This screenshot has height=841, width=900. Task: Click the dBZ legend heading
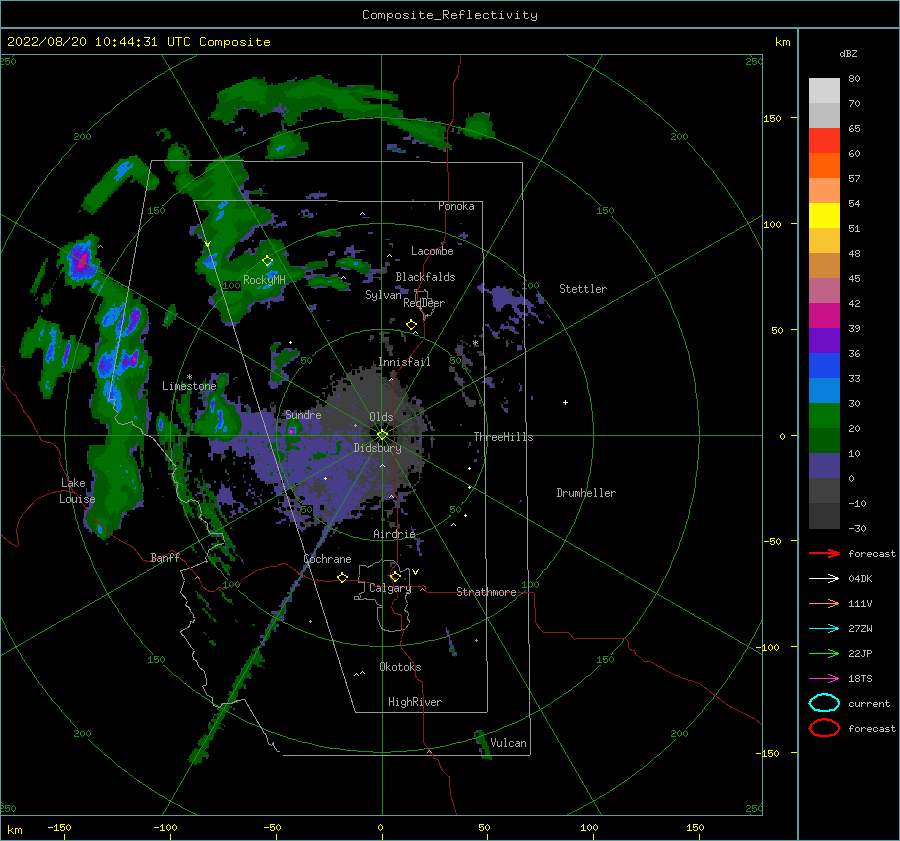[x=848, y=53]
